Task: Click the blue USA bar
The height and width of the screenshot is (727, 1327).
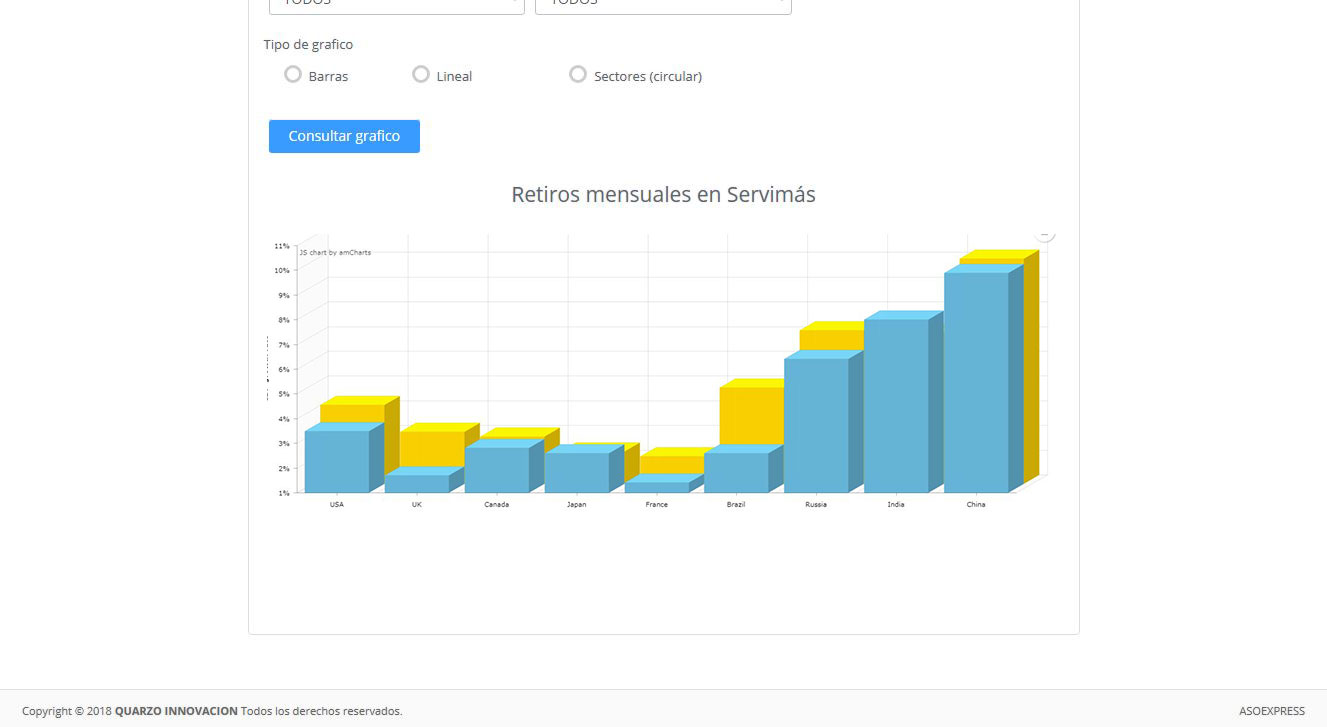Action: 337,461
